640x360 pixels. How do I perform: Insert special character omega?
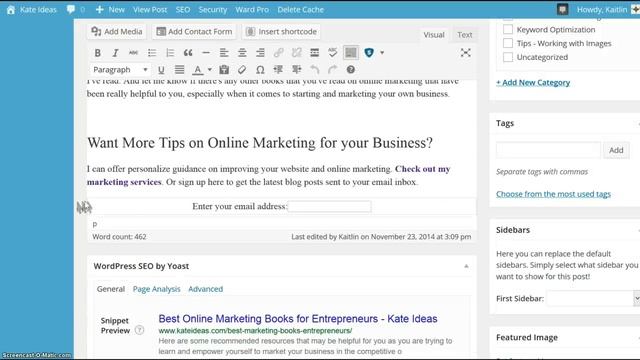(260, 70)
